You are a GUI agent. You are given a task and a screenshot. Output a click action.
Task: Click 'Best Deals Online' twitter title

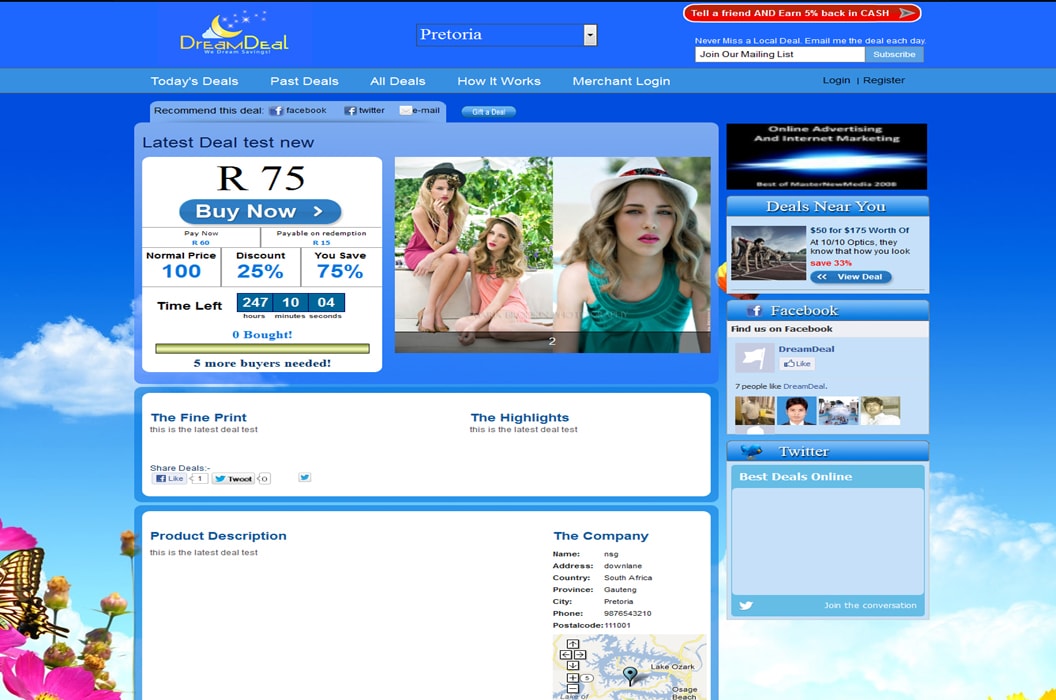click(x=795, y=476)
